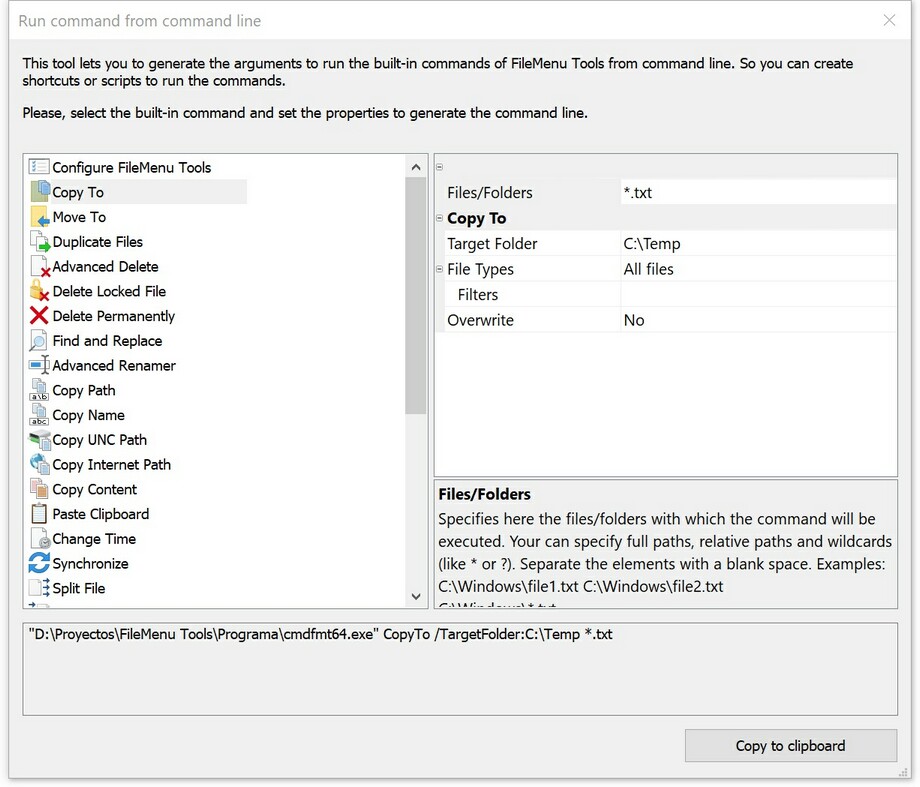Choose Advanced Delete from the list
Viewport: 920px width, 787px height.
click(x=105, y=266)
